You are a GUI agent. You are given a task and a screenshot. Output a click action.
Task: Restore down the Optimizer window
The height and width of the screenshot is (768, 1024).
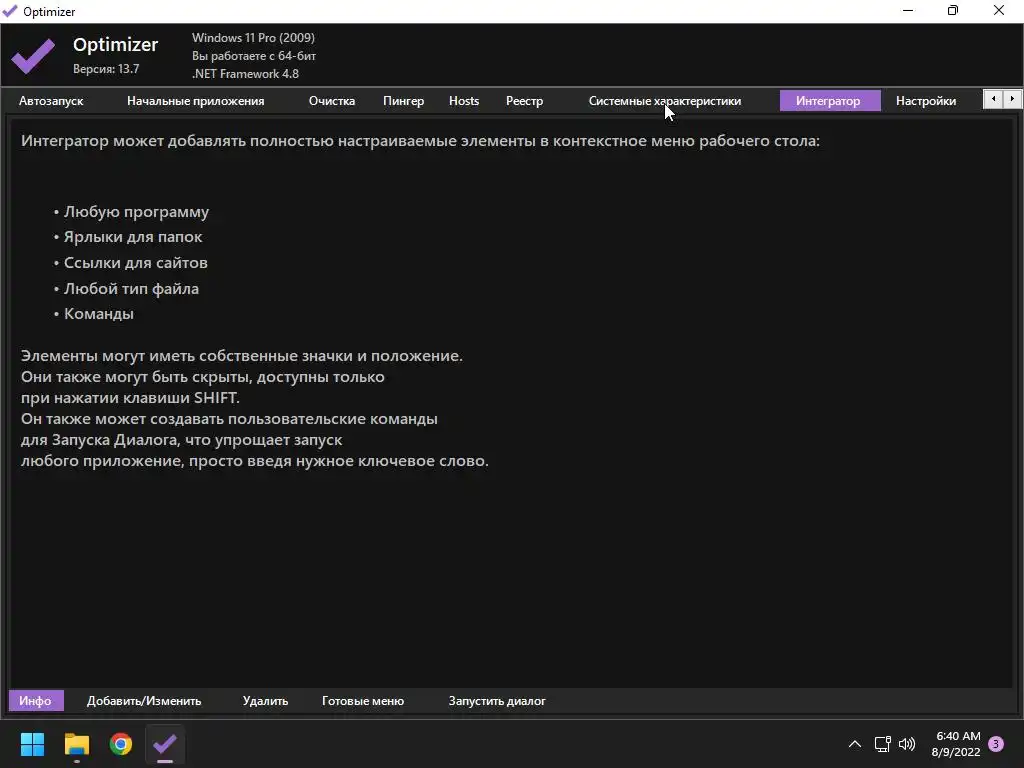[x=953, y=10]
